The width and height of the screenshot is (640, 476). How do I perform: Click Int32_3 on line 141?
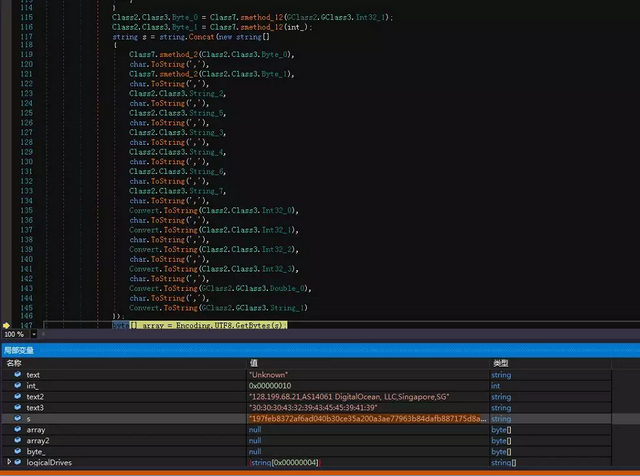point(277,269)
